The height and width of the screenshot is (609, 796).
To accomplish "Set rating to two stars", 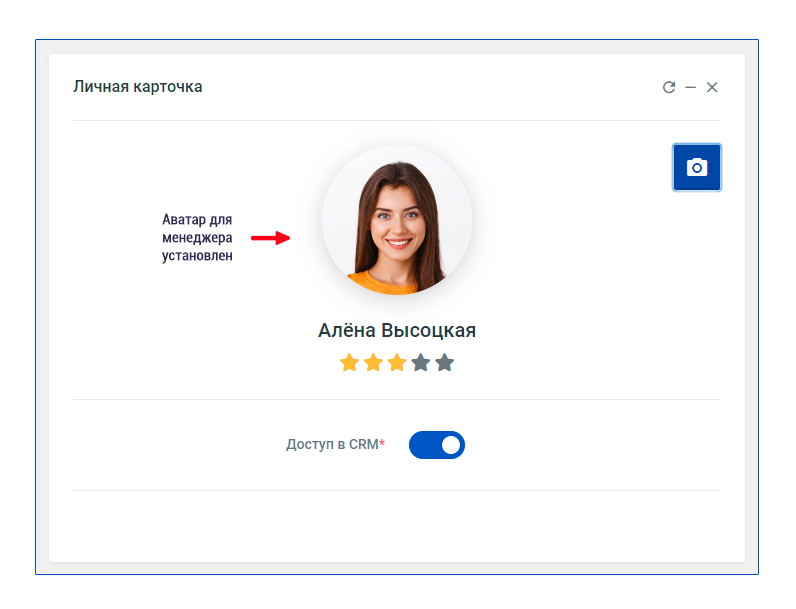I will pos(373,363).
